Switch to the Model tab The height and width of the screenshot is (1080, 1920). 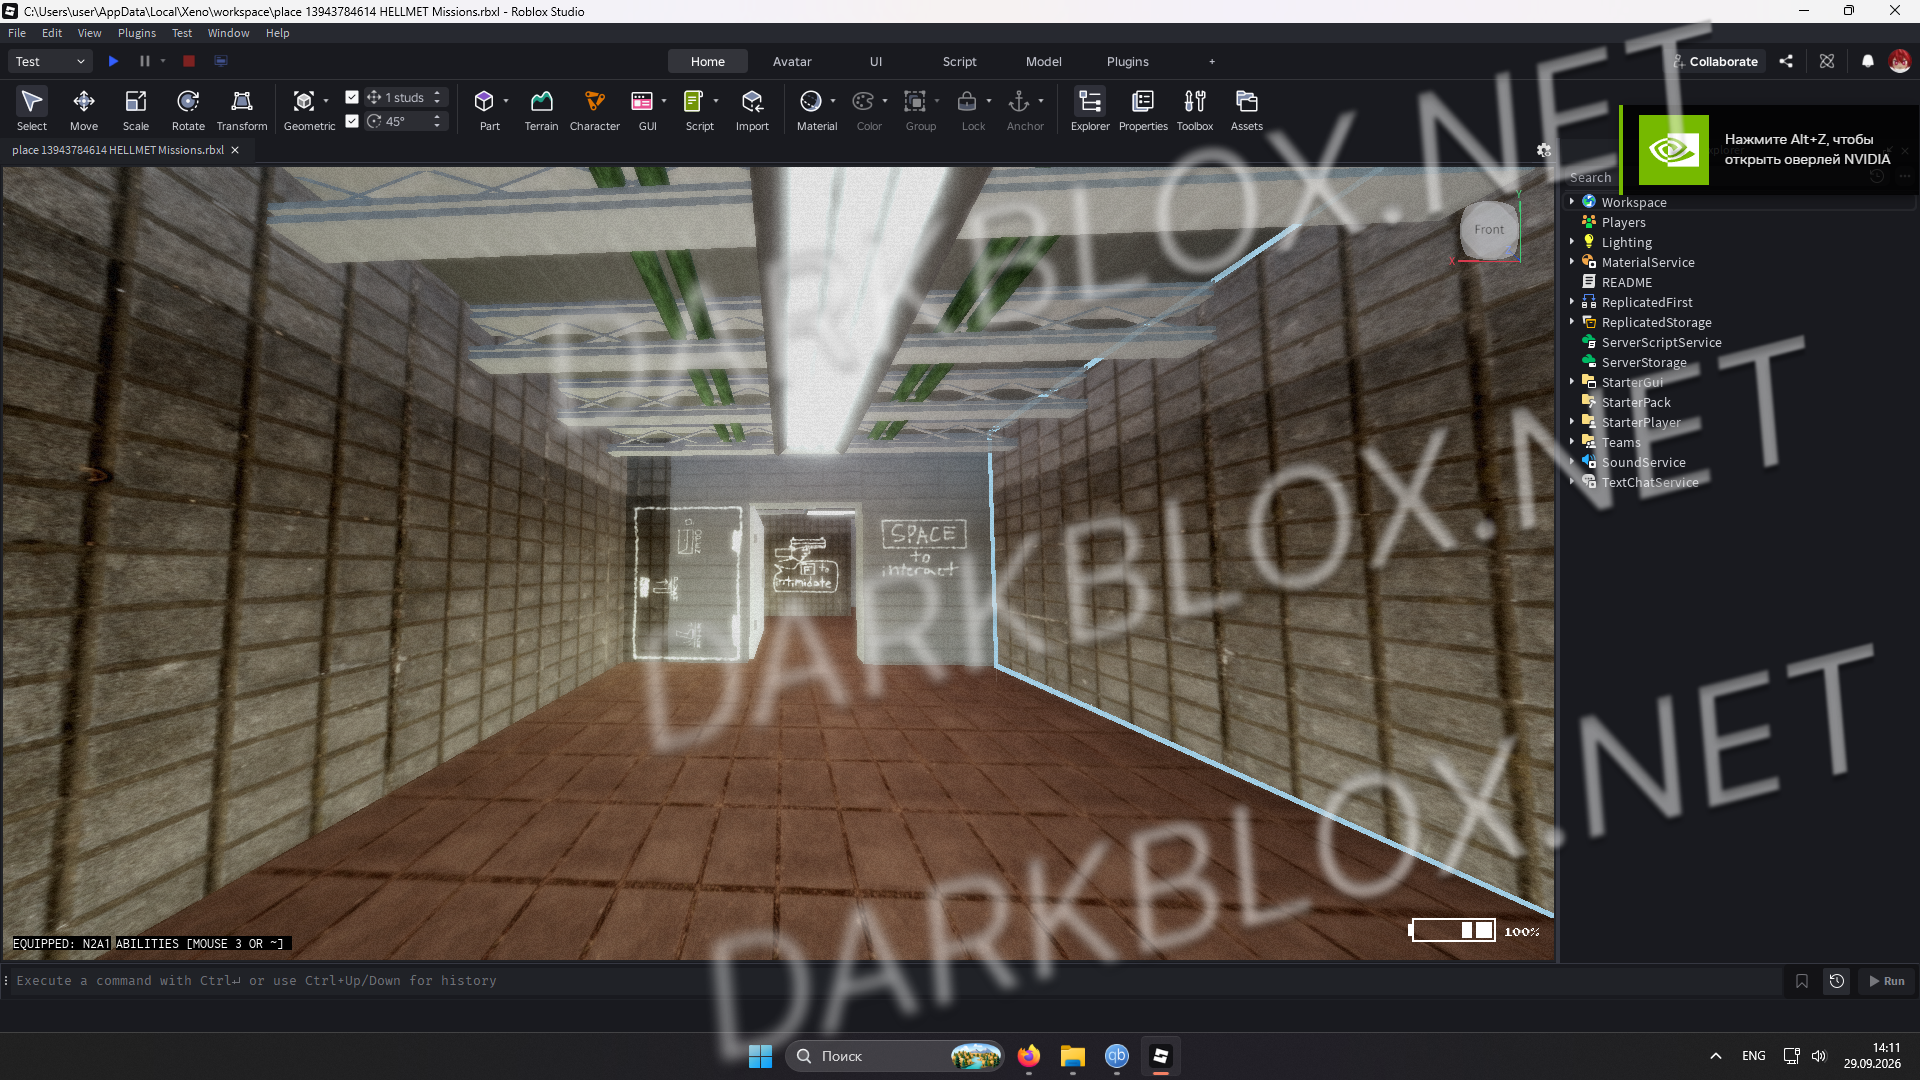coord(1044,61)
